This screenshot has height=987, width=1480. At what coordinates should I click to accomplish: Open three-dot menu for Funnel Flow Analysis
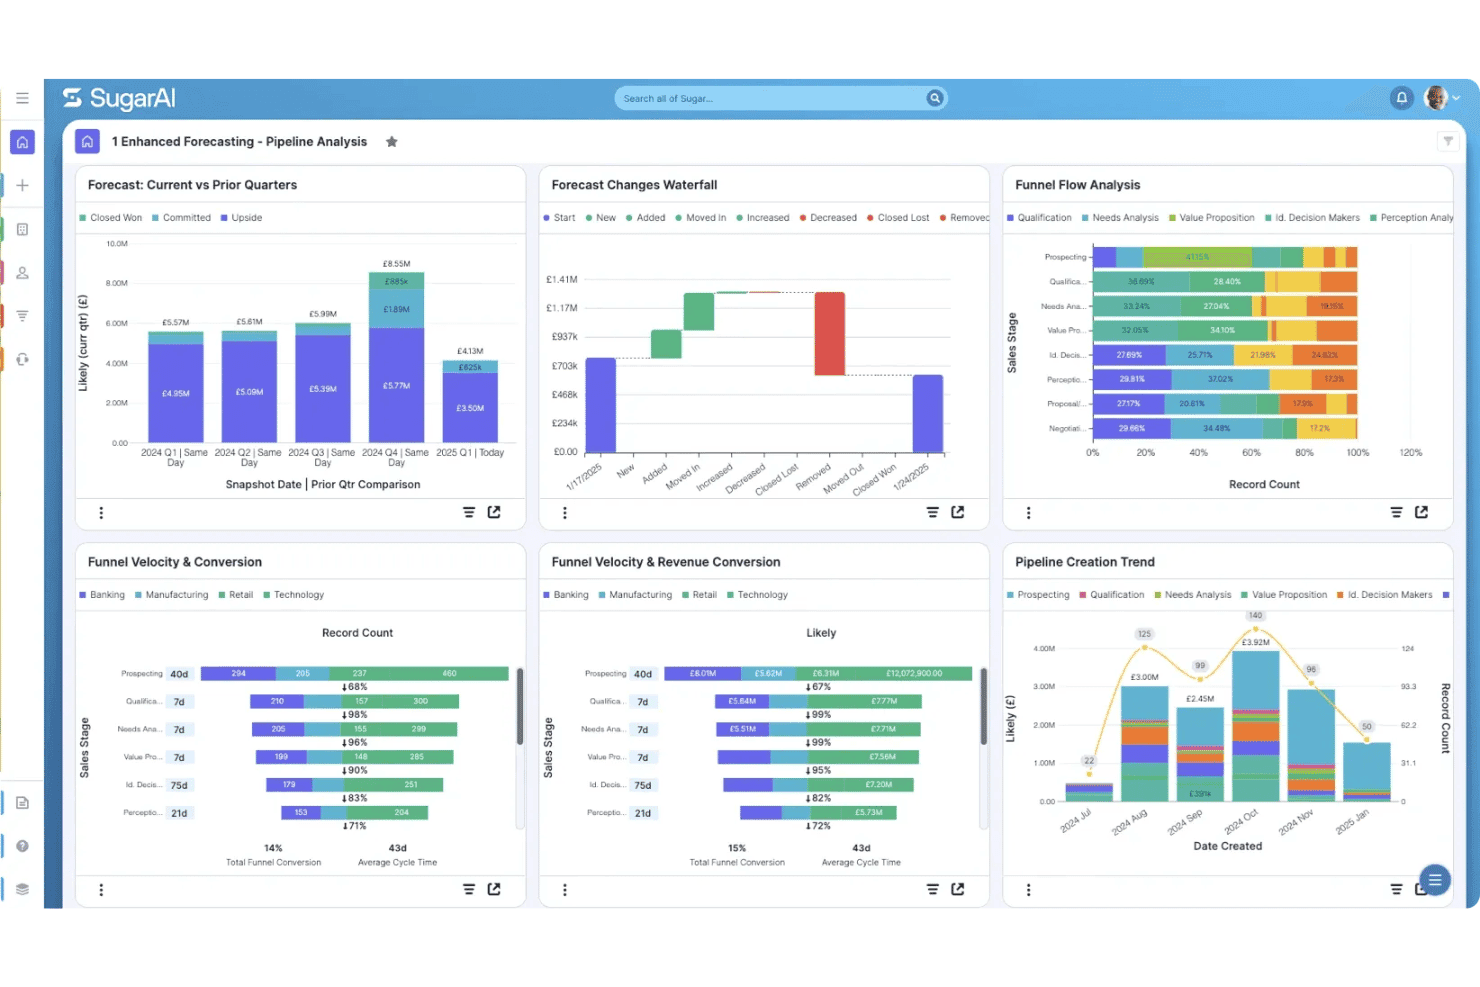1028,512
